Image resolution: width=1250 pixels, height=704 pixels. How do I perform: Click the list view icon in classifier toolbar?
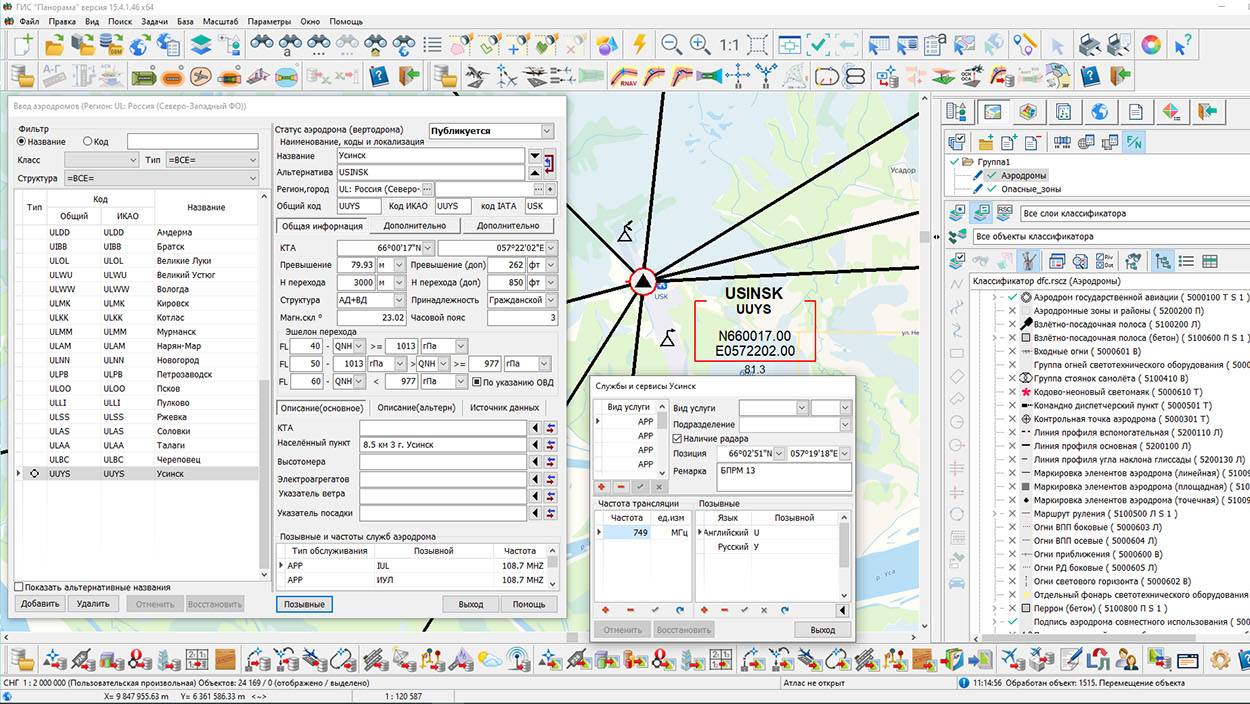[1186, 261]
